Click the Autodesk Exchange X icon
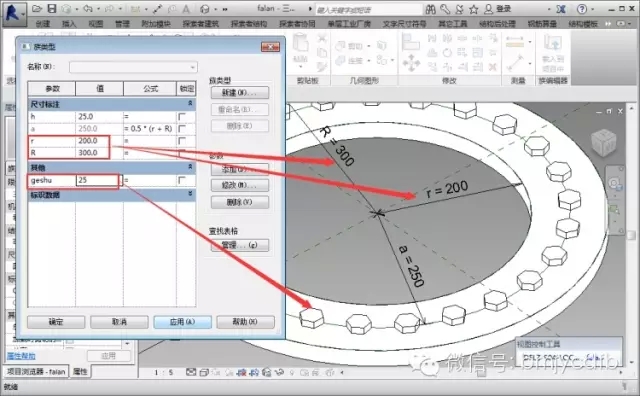This screenshot has width=640, height=396. coord(560,9)
